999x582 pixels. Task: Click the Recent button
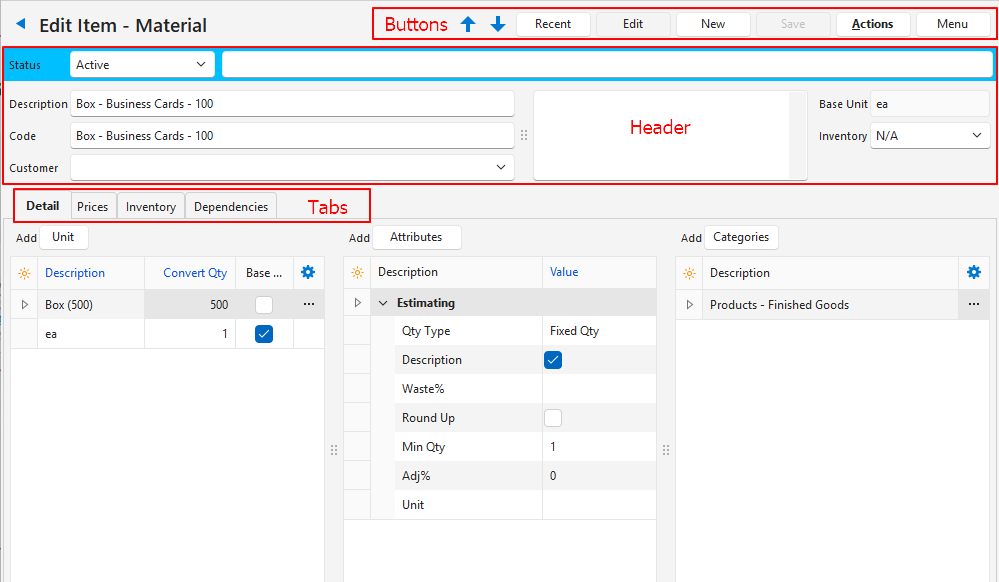553,24
